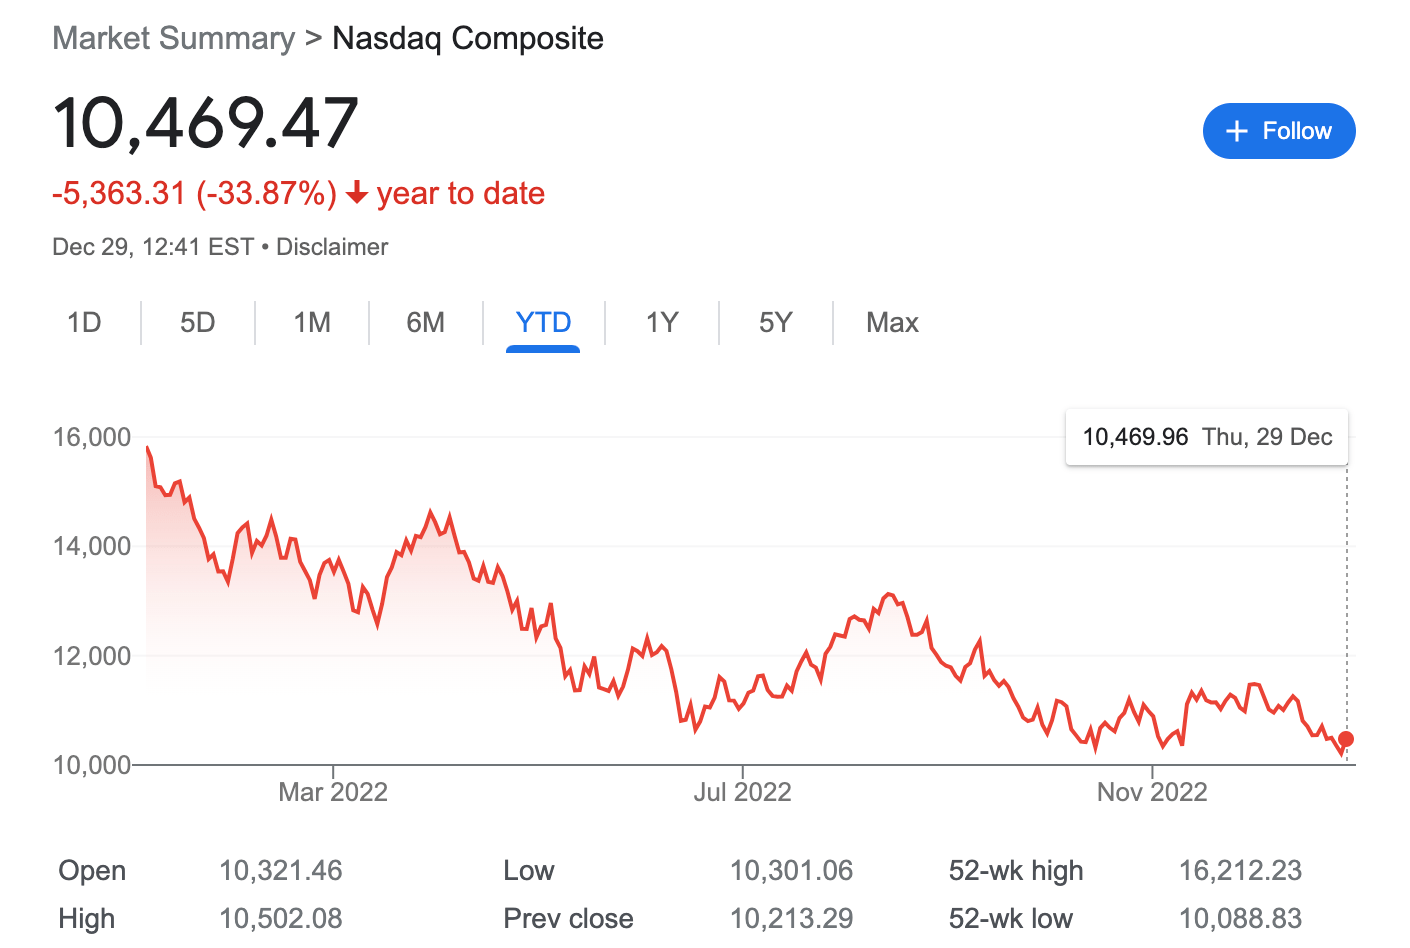Image resolution: width=1410 pixels, height=948 pixels.
Task: Click the red data point at chart end
Action: (x=1346, y=739)
